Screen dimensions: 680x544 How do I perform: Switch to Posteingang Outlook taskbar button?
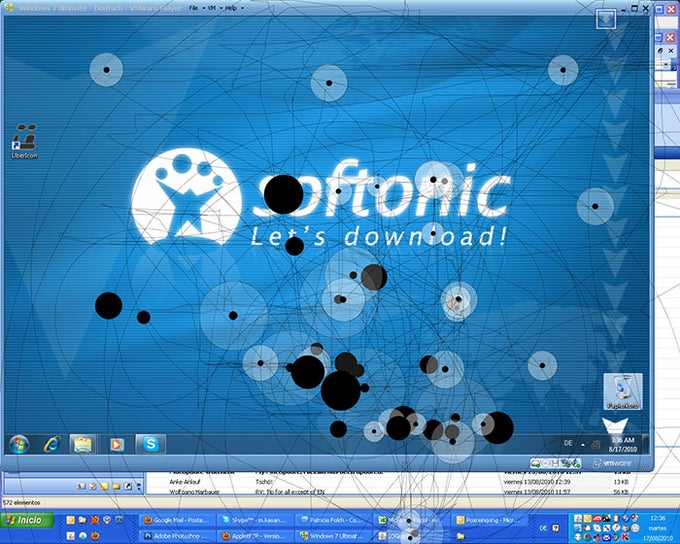[x=490, y=520]
